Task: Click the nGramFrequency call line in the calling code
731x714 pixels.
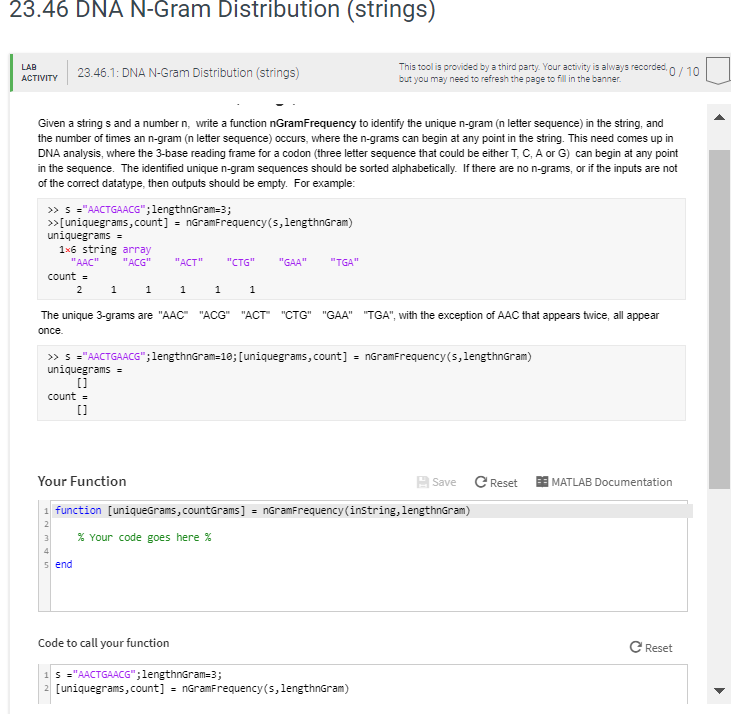Action: pyautogui.click(x=202, y=688)
